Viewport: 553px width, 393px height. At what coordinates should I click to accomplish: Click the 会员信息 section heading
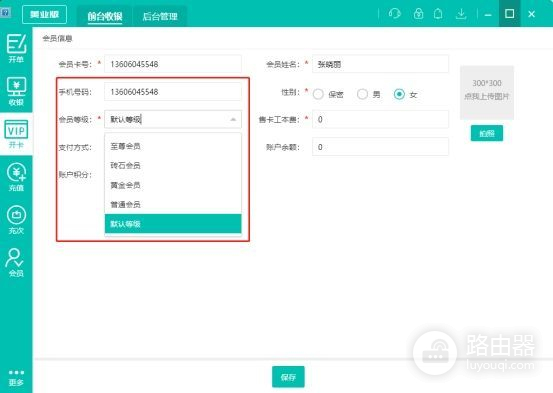tap(57, 38)
